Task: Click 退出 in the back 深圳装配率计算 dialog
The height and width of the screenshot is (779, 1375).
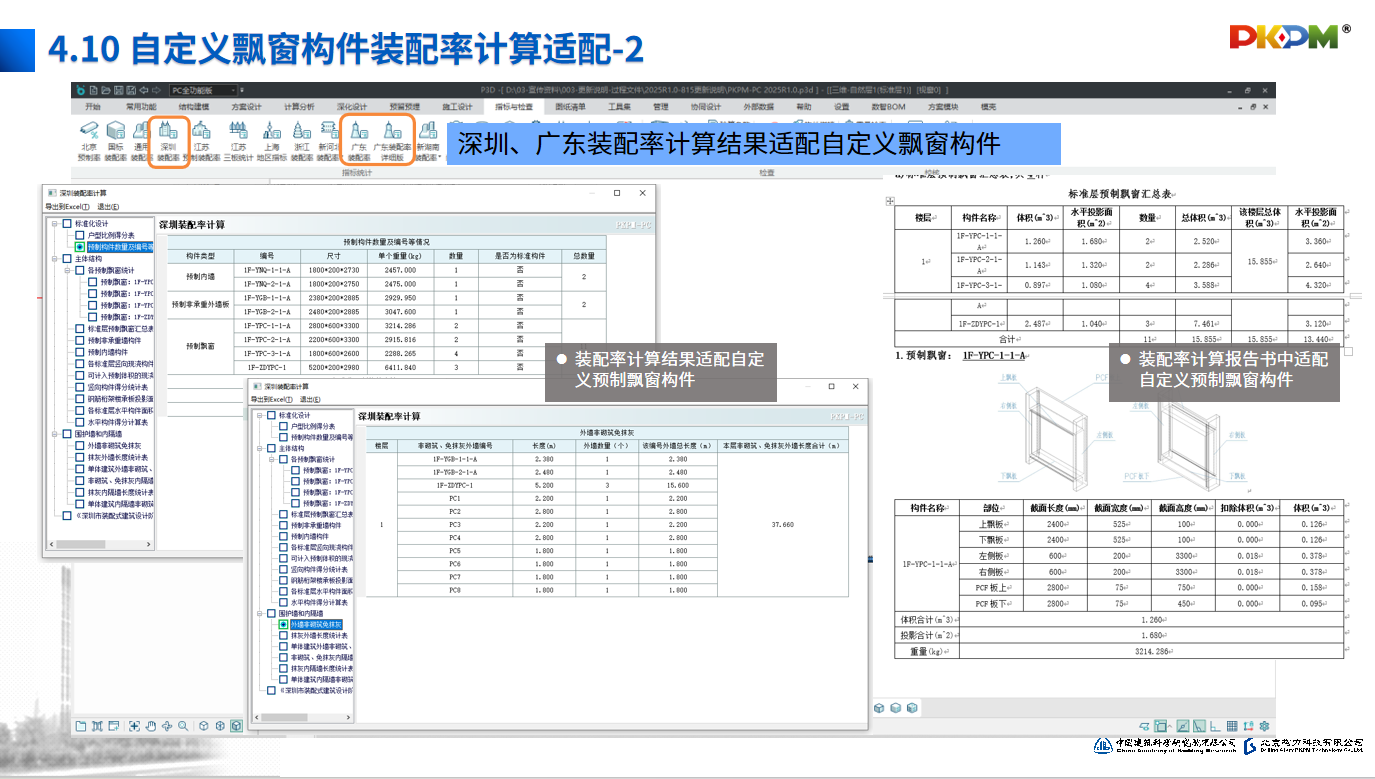Action: 108,207
